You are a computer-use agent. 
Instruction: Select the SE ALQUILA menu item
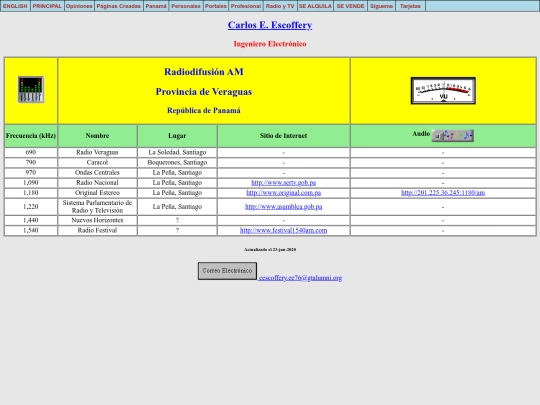pos(315,6)
